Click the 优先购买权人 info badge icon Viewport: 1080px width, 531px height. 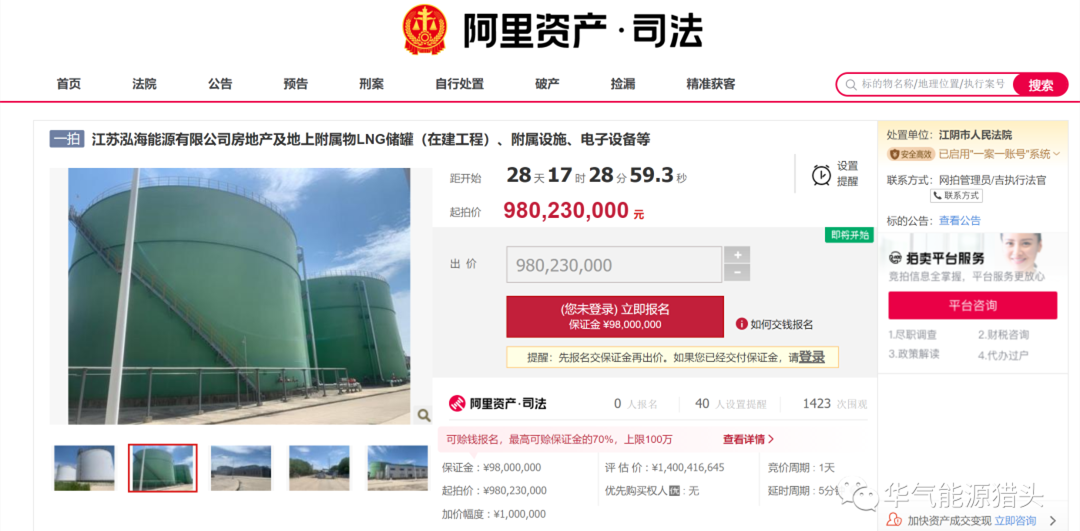pyautogui.click(x=674, y=491)
